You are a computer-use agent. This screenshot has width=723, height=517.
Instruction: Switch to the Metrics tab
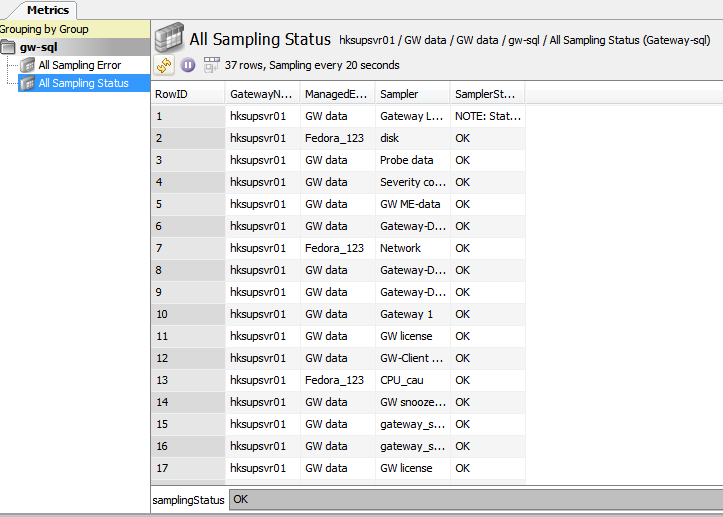click(x=48, y=10)
